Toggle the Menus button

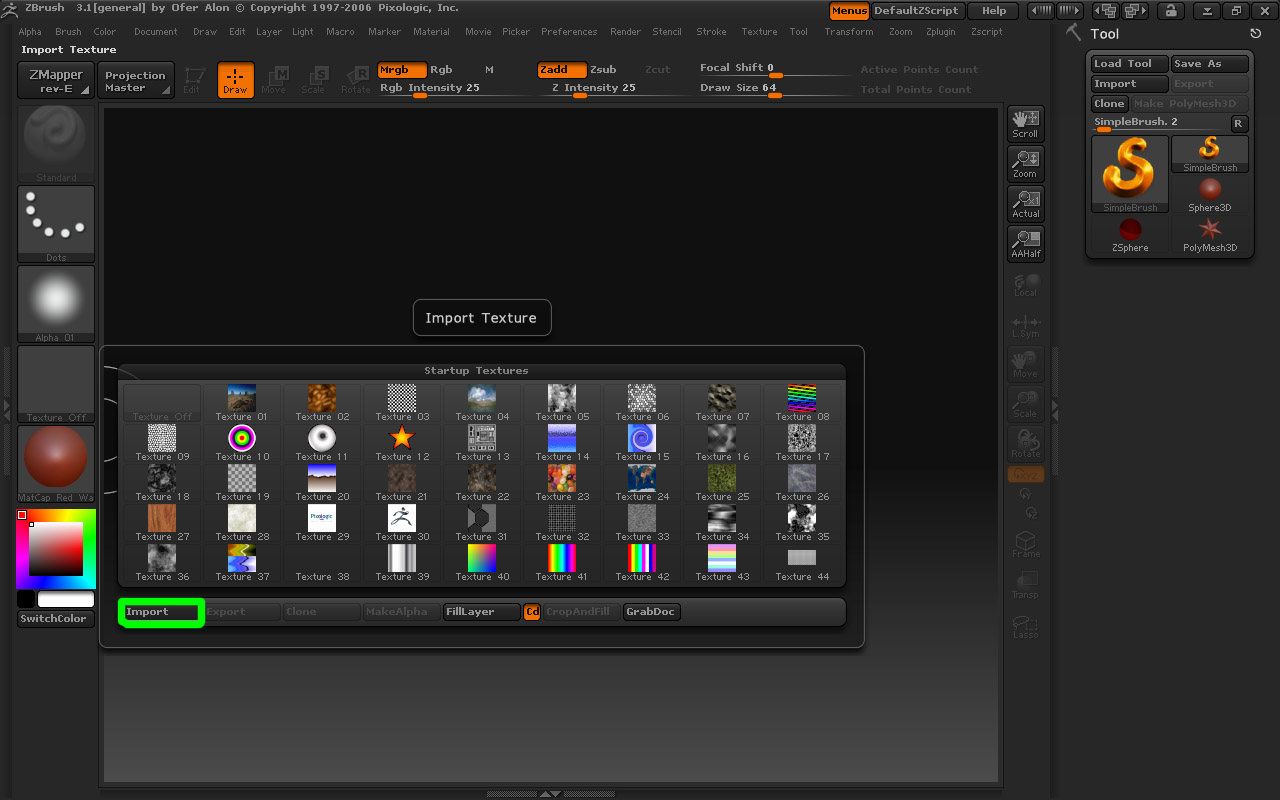point(849,11)
